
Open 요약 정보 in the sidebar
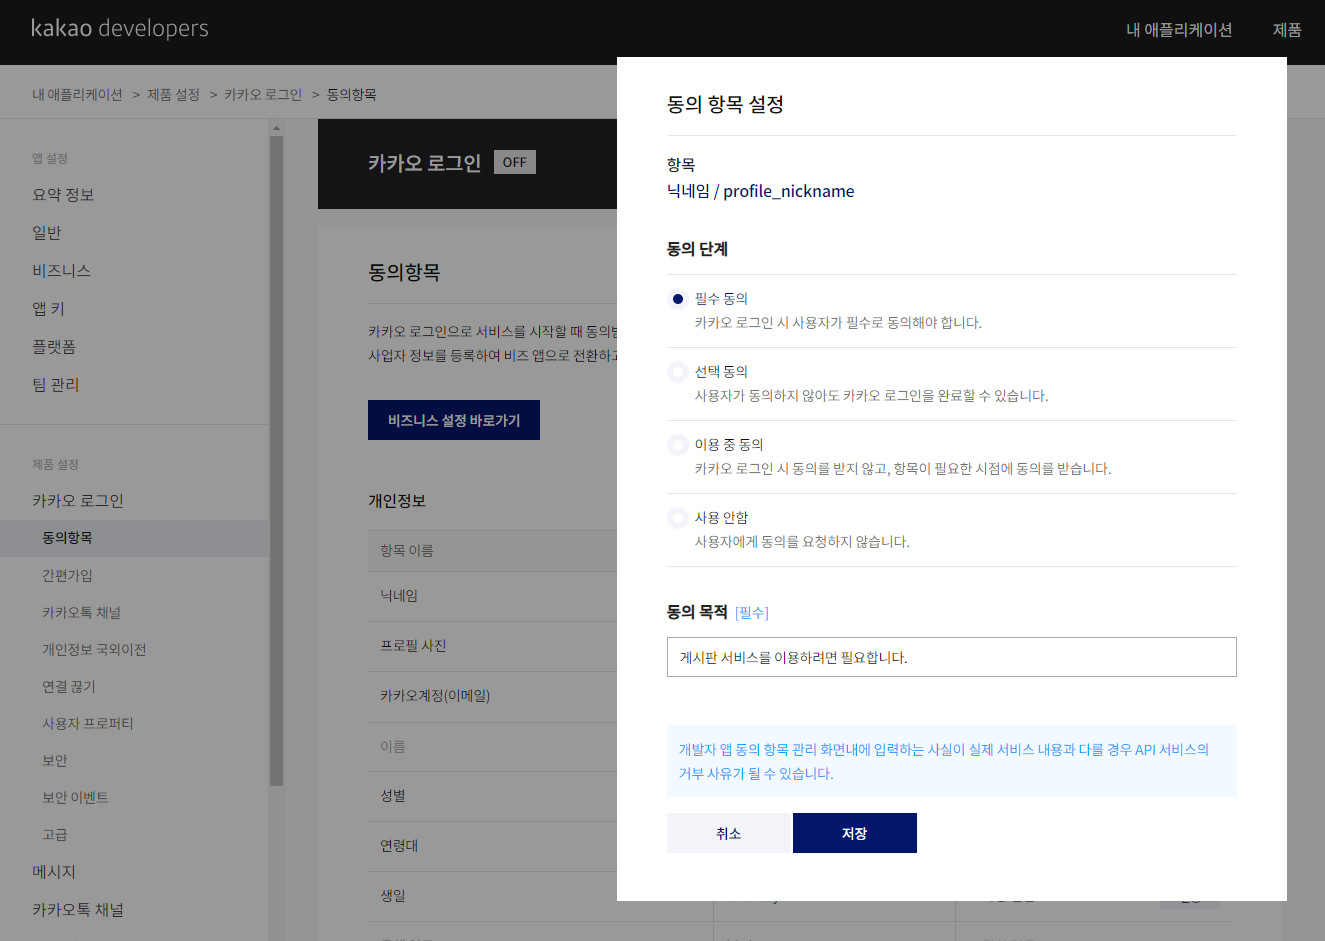[x=63, y=195]
